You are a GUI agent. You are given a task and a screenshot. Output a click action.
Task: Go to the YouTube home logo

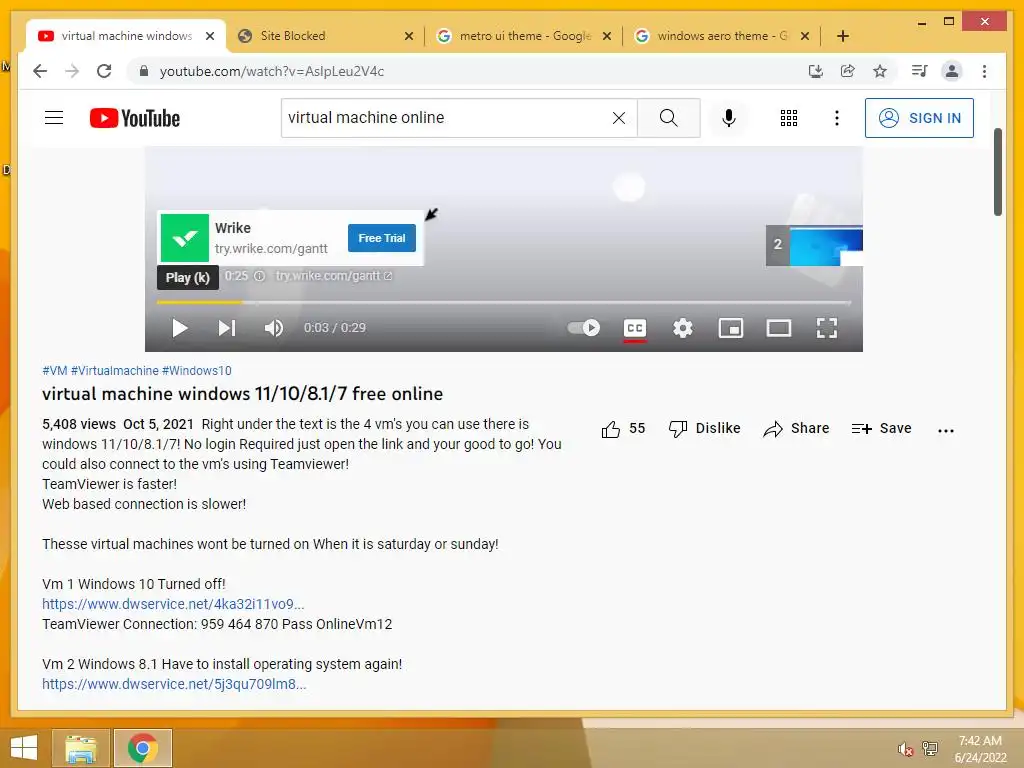click(135, 118)
